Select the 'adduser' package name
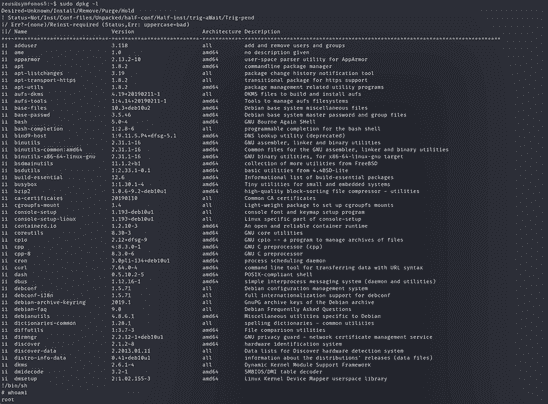Viewport: 548px width, 404px height. coord(26,45)
